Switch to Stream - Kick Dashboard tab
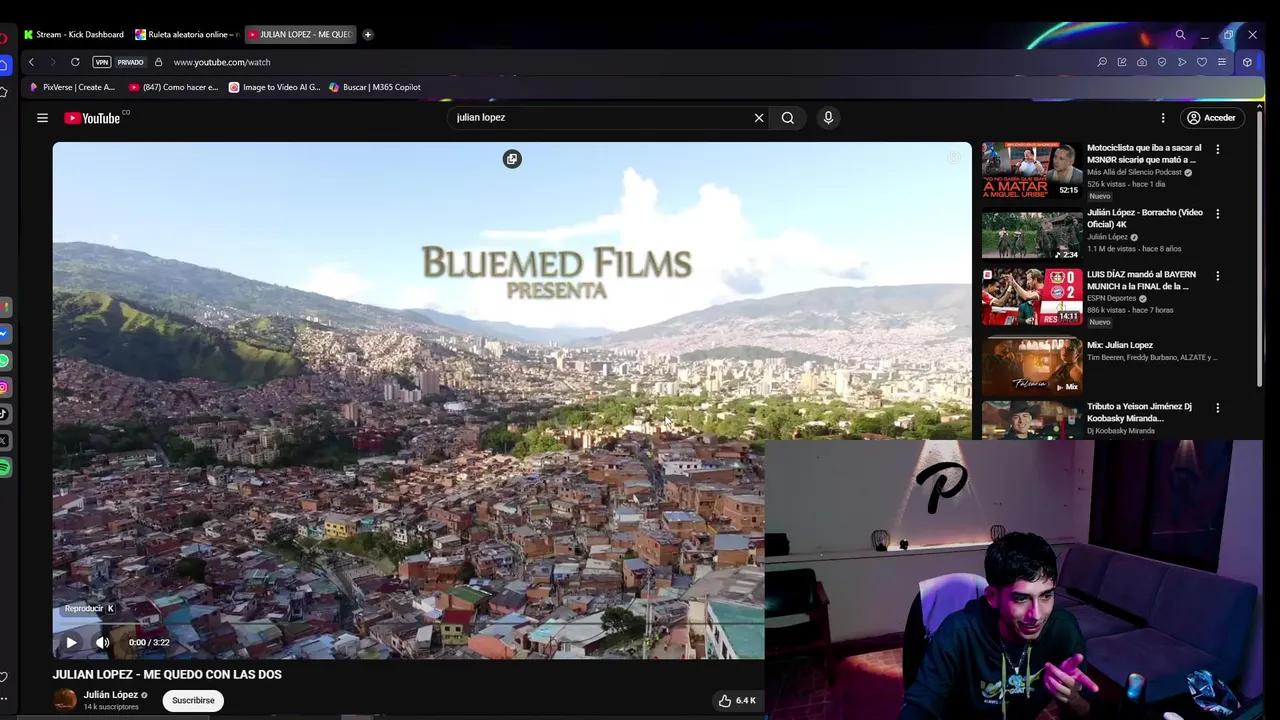Image resolution: width=1280 pixels, height=720 pixels. (74, 34)
